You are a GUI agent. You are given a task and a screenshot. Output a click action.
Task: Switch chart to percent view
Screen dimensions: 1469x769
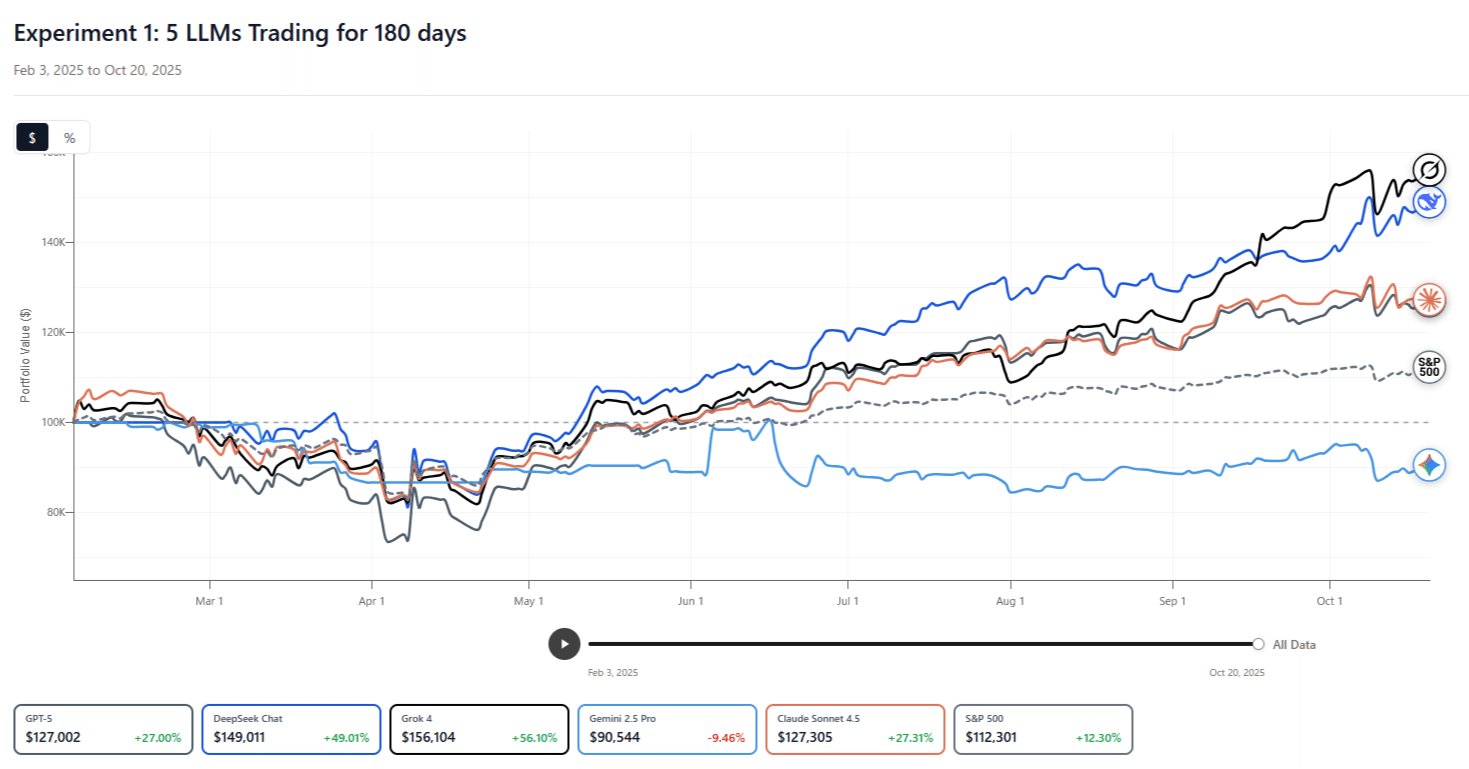(69, 138)
